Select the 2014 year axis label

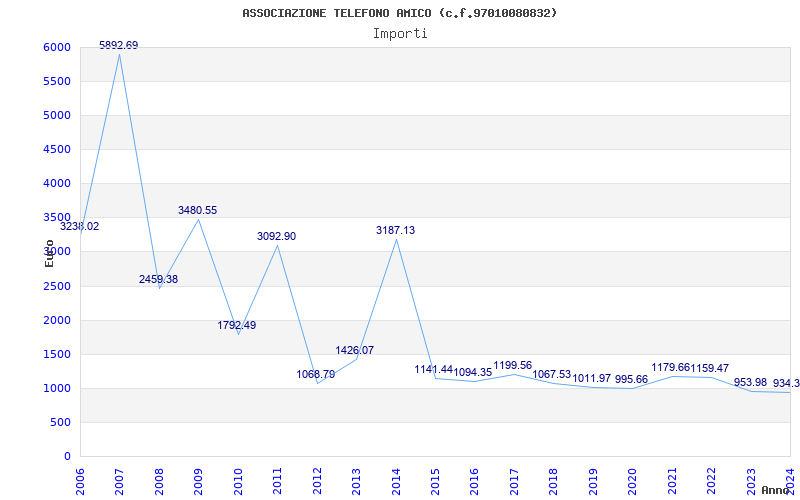coord(395,481)
